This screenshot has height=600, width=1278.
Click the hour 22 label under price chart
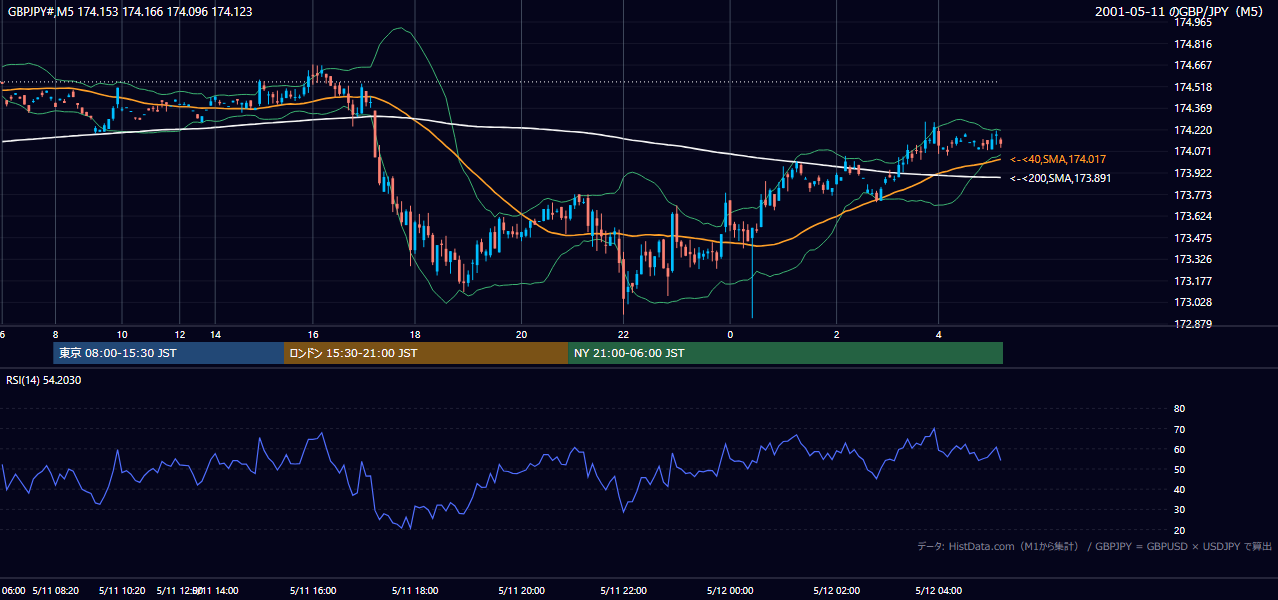point(623,334)
